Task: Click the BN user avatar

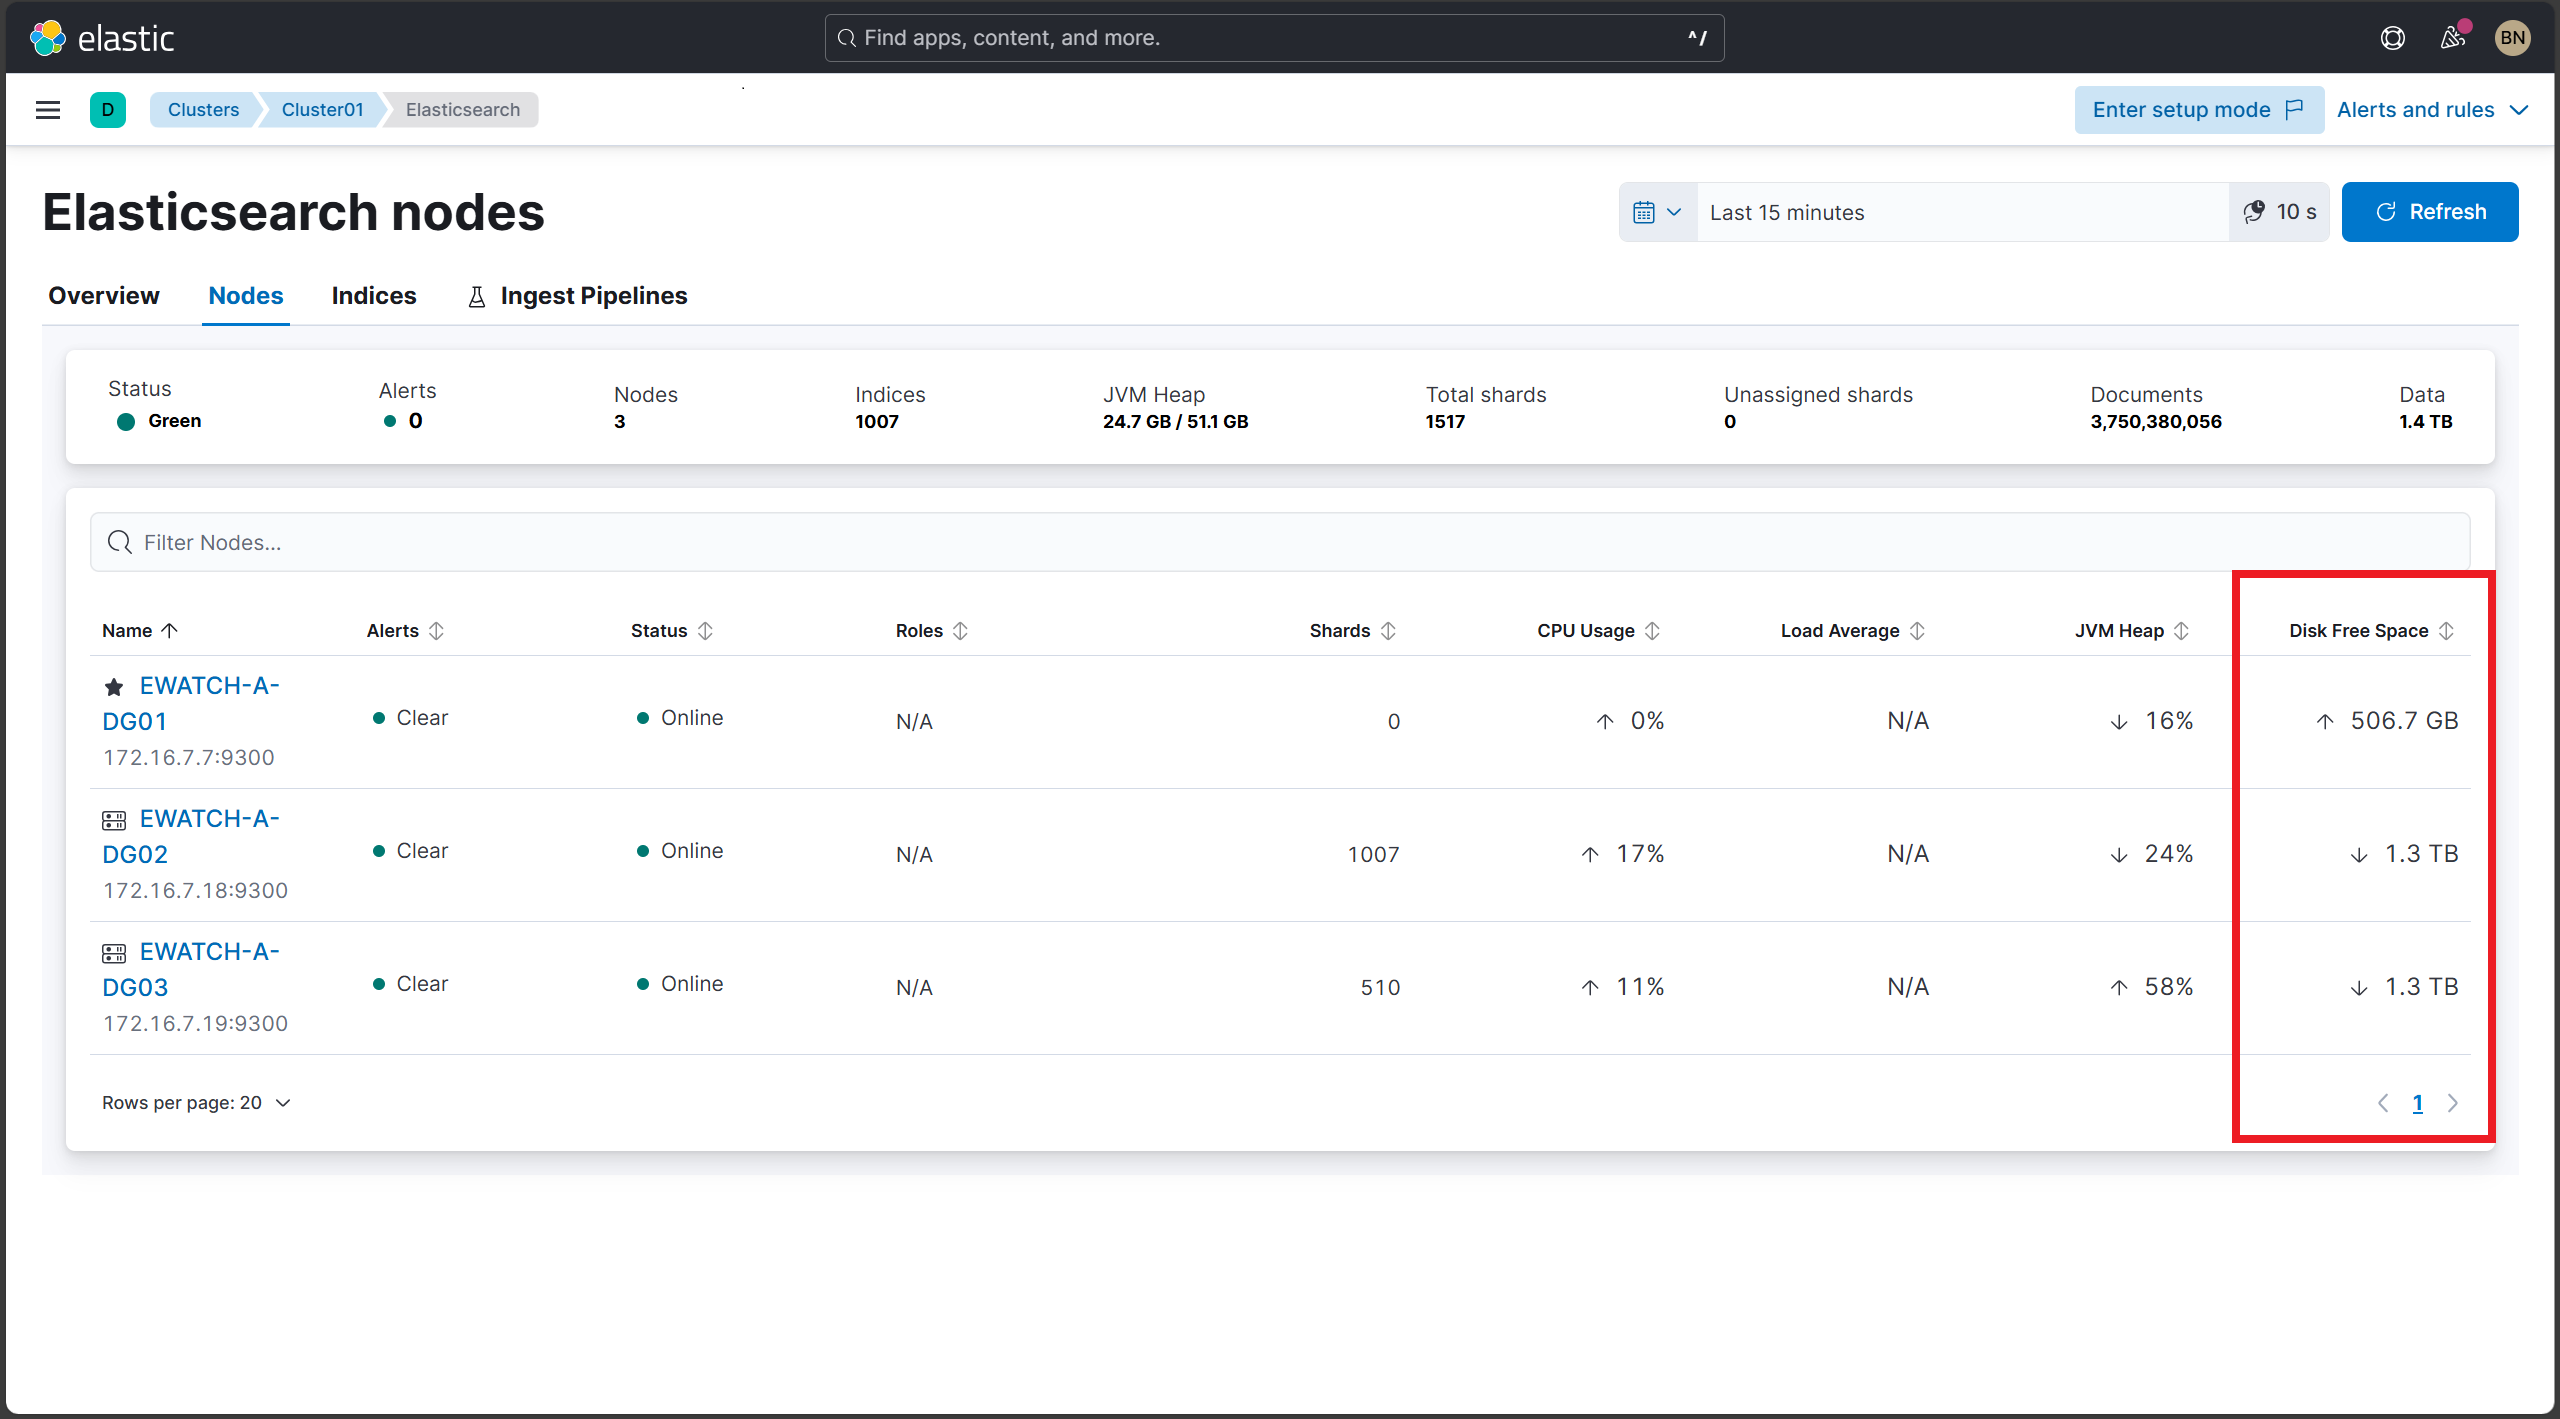Action: [x=2513, y=37]
